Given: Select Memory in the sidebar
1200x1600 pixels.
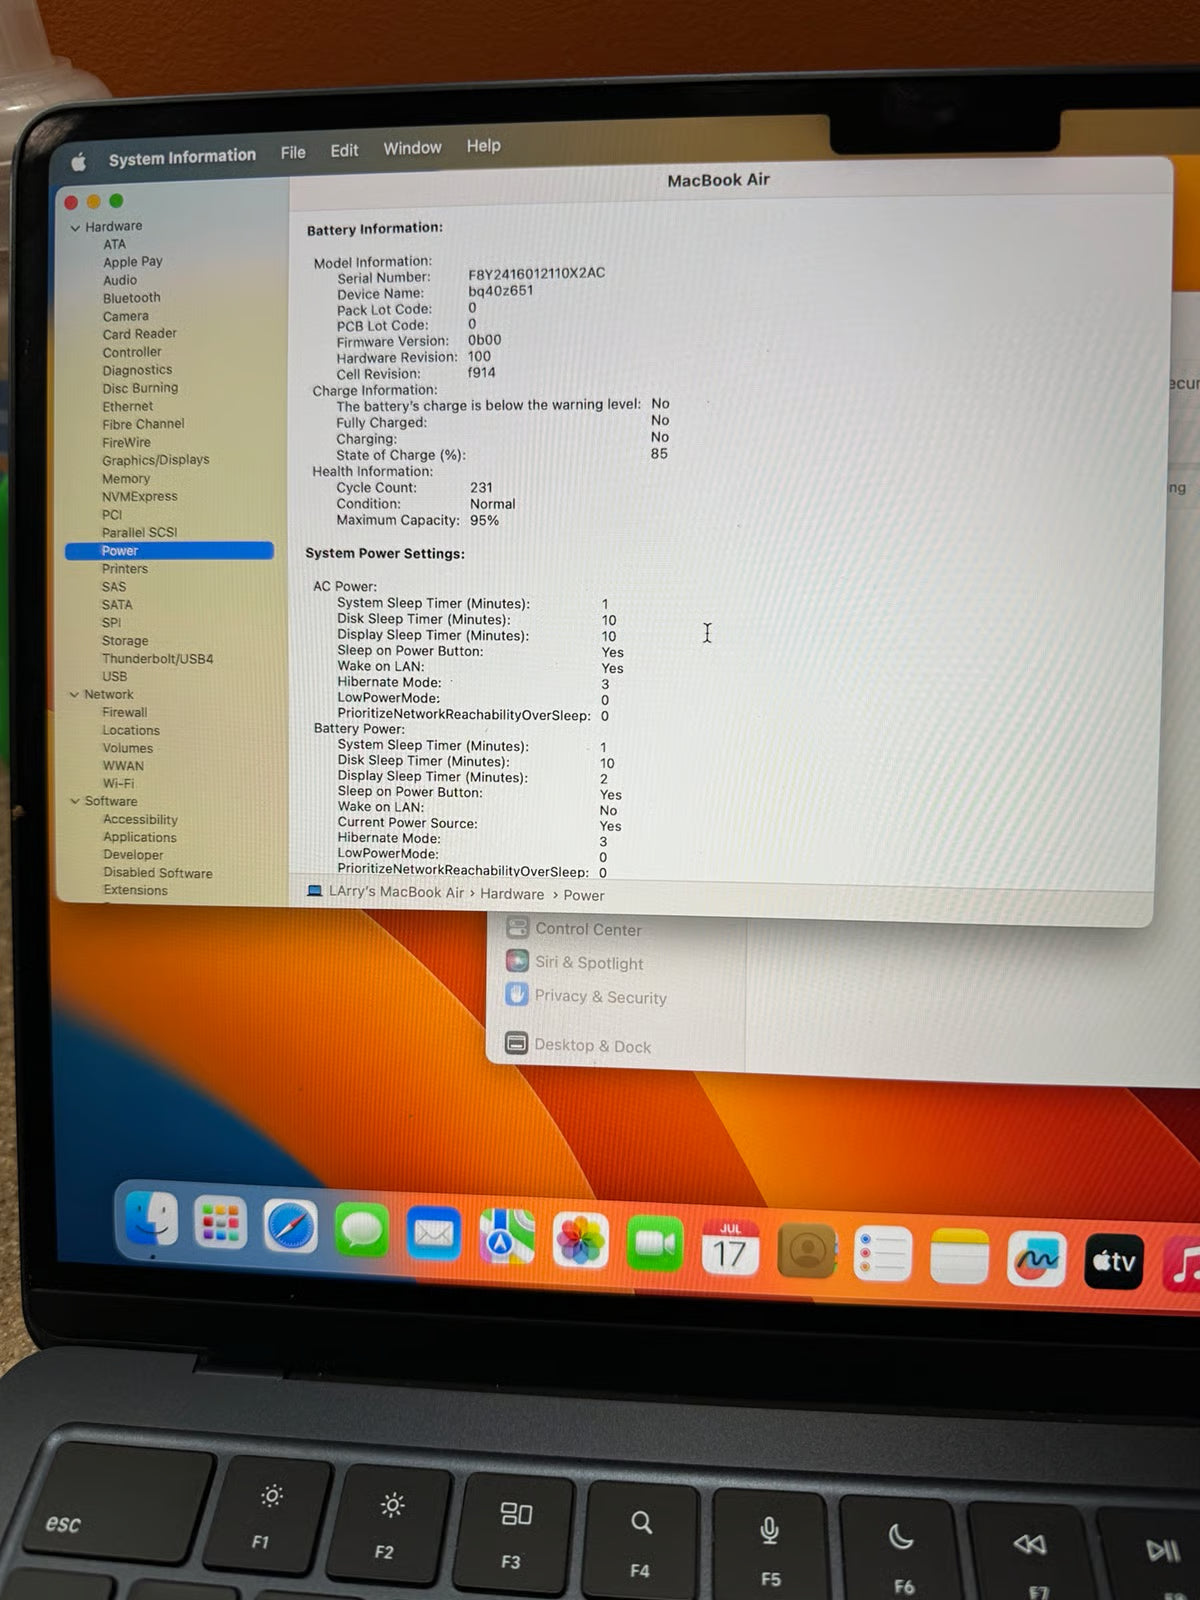Looking at the screenshot, I should 126,479.
